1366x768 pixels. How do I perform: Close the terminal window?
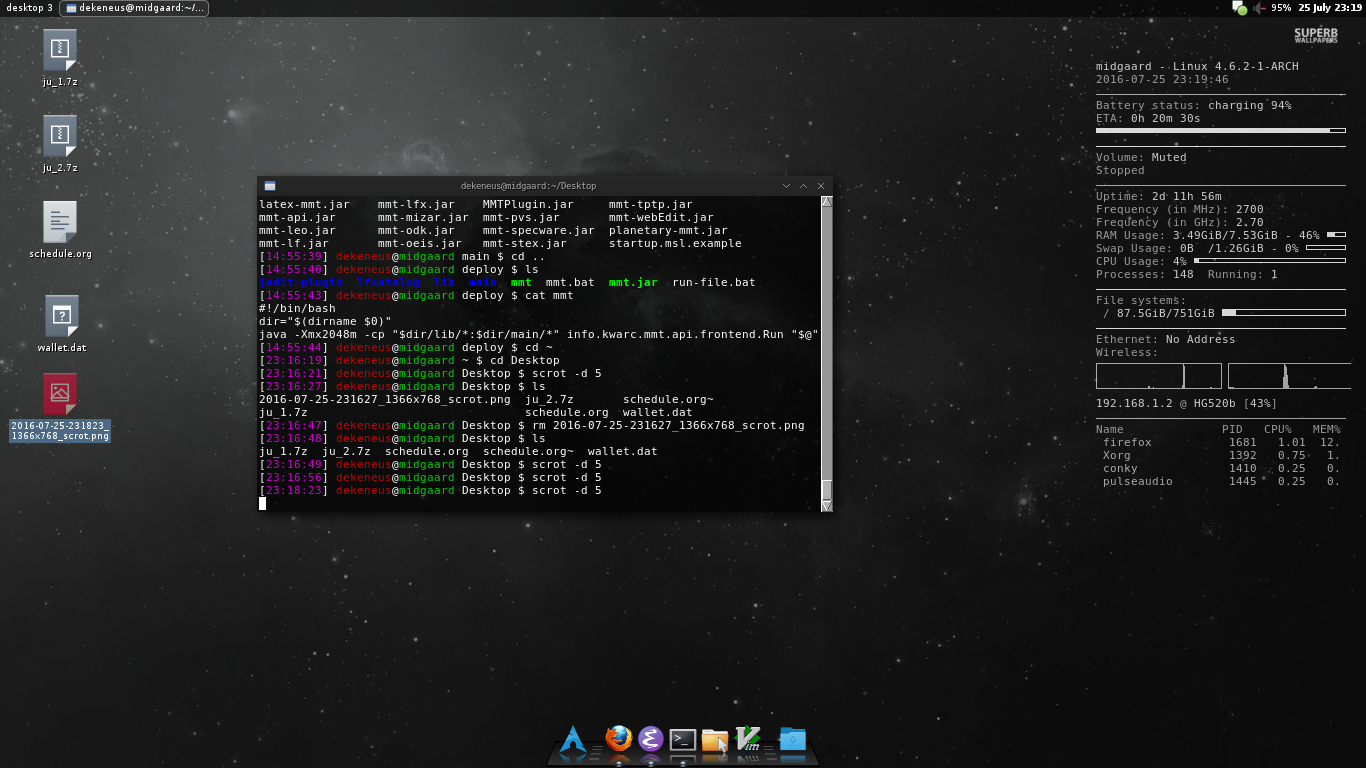821,186
